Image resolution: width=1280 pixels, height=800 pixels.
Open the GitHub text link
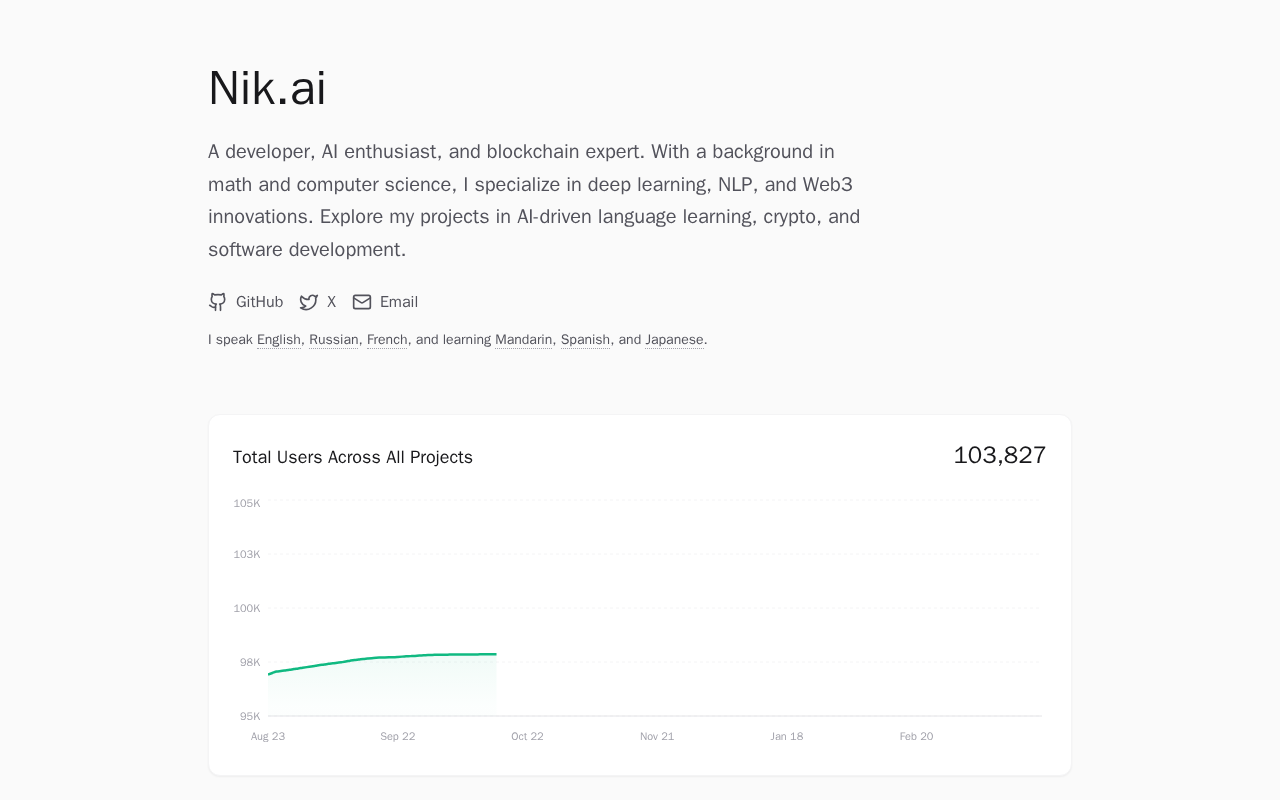point(259,302)
